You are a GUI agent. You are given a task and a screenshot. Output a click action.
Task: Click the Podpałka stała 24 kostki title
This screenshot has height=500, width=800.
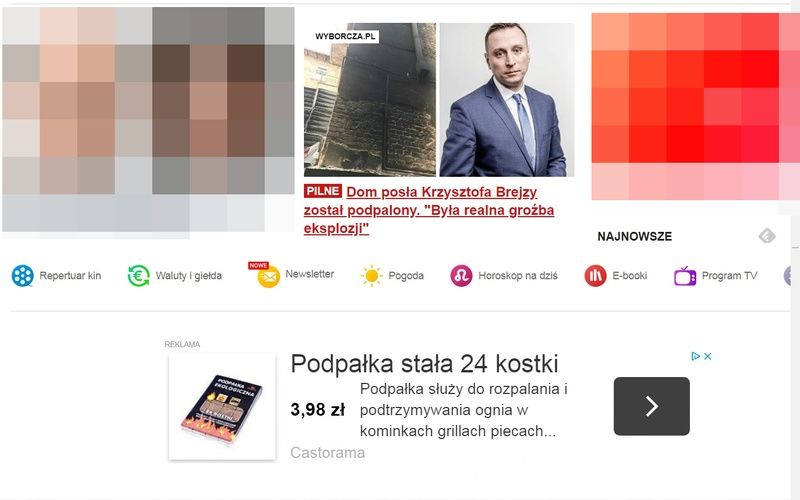pyautogui.click(x=424, y=364)
